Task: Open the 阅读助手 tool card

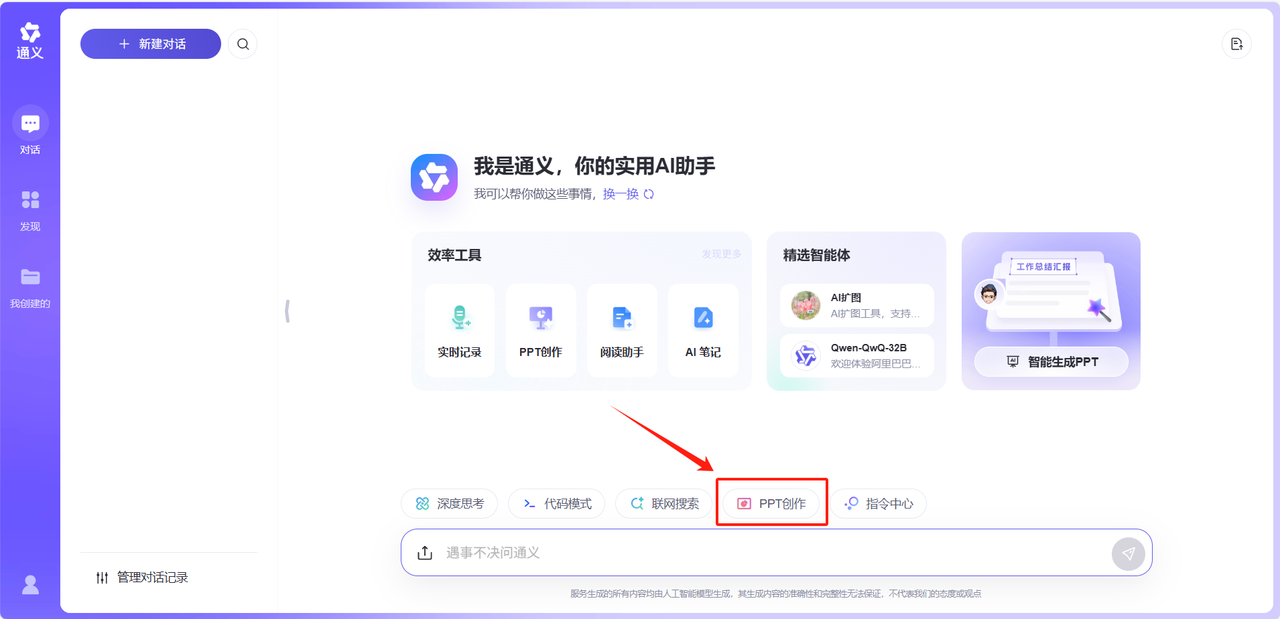Action: [622, 330]
